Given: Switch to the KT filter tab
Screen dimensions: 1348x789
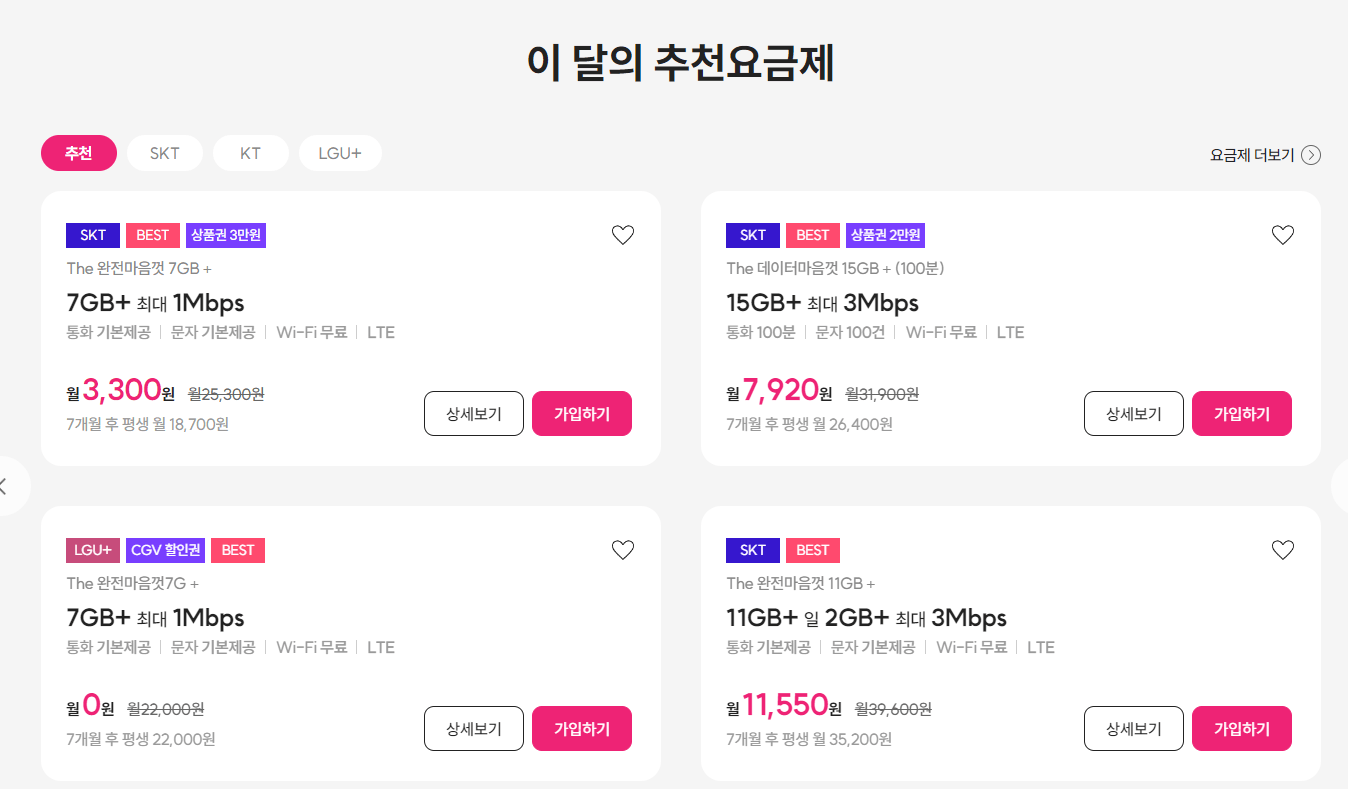Looking at the screenshot, I should click(251, 153).
